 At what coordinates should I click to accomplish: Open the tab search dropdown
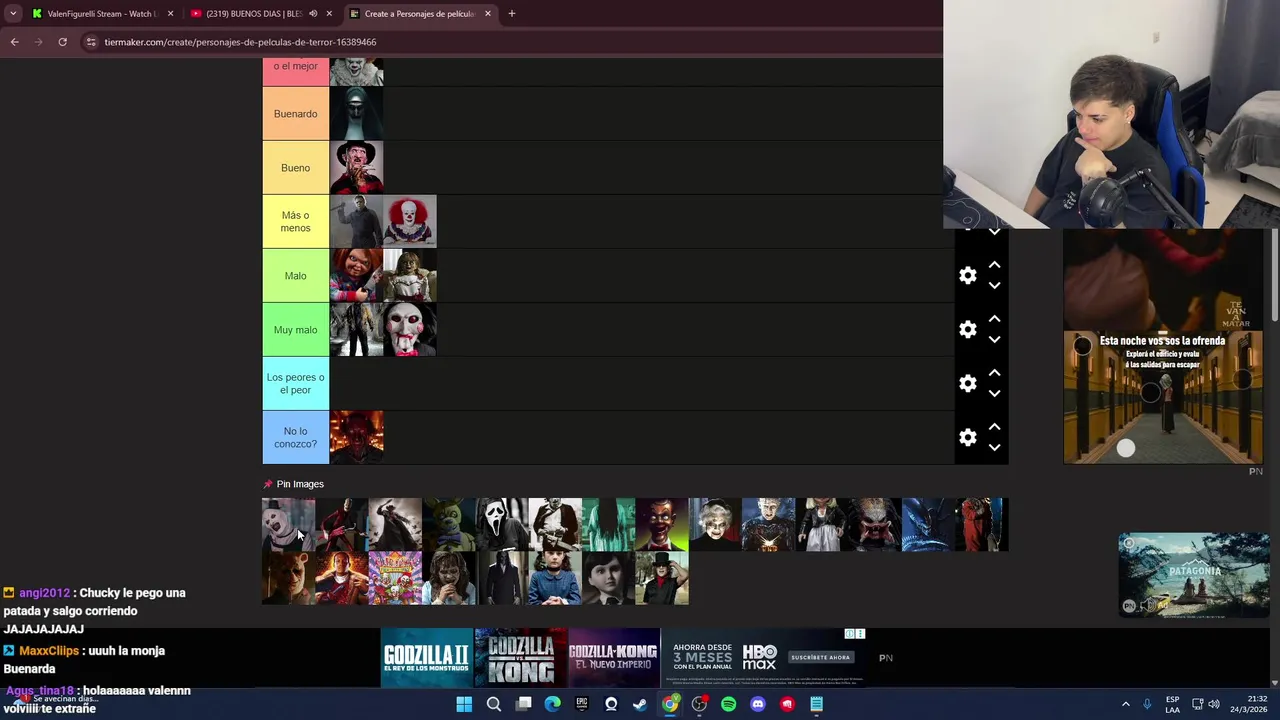(x=13, y=14)
